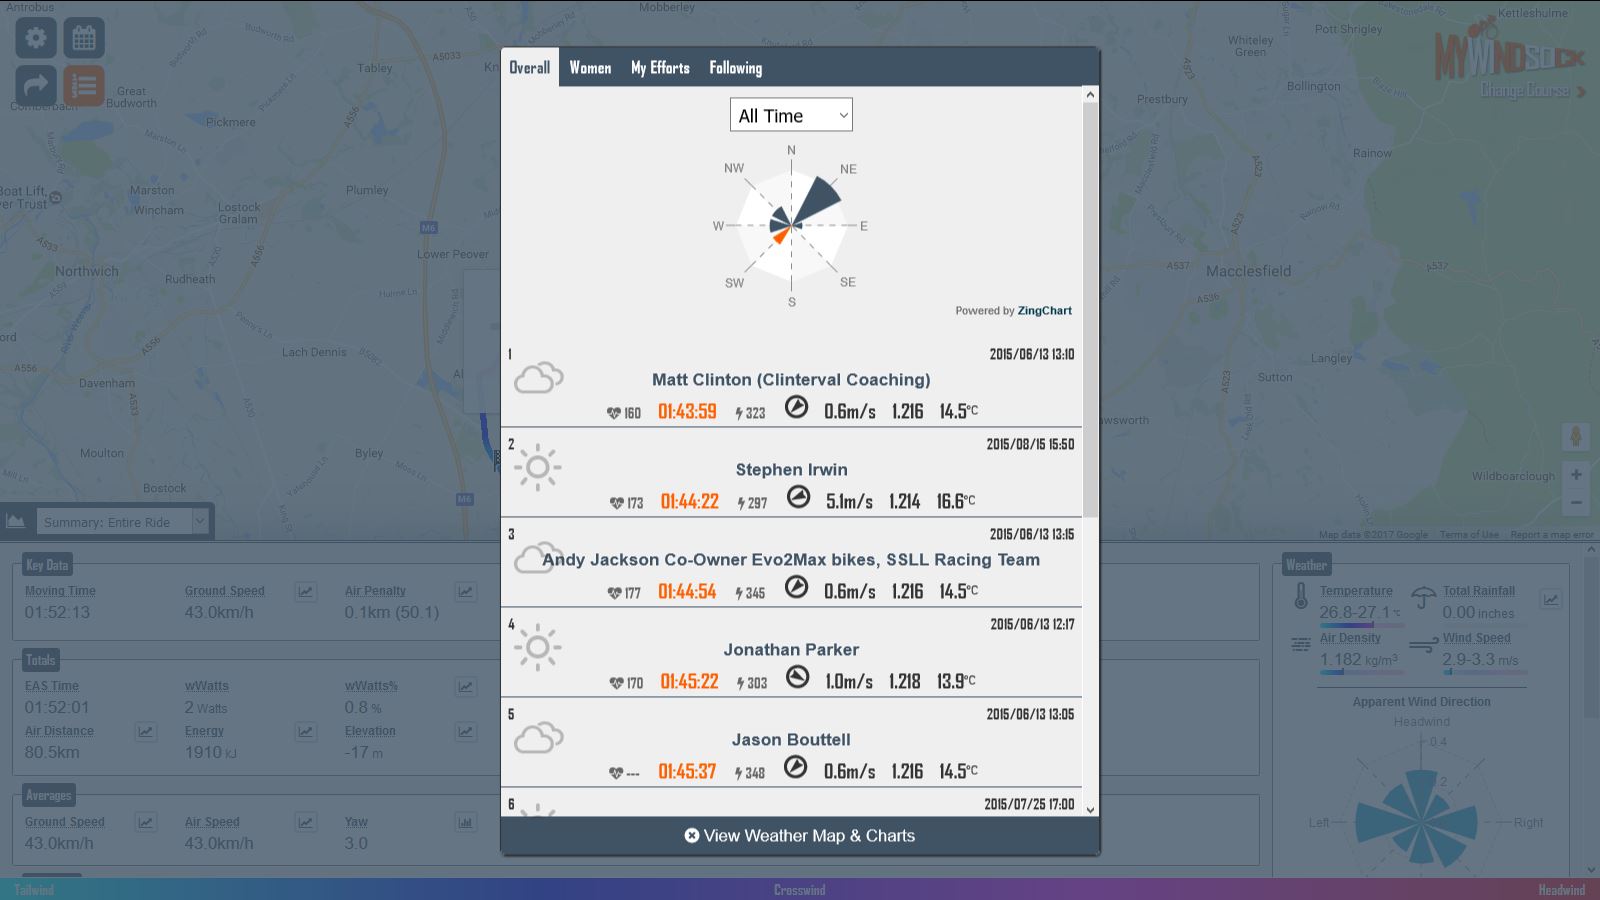This screenshot has width=1600, height=900.
Task: Click the Elevation graph icon in Totals
Action: click(465, 732)
